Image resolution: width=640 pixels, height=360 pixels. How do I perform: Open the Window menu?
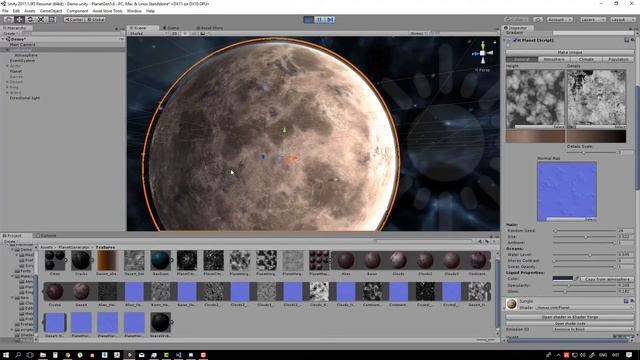pyautogui.click(x=134, y=11)
